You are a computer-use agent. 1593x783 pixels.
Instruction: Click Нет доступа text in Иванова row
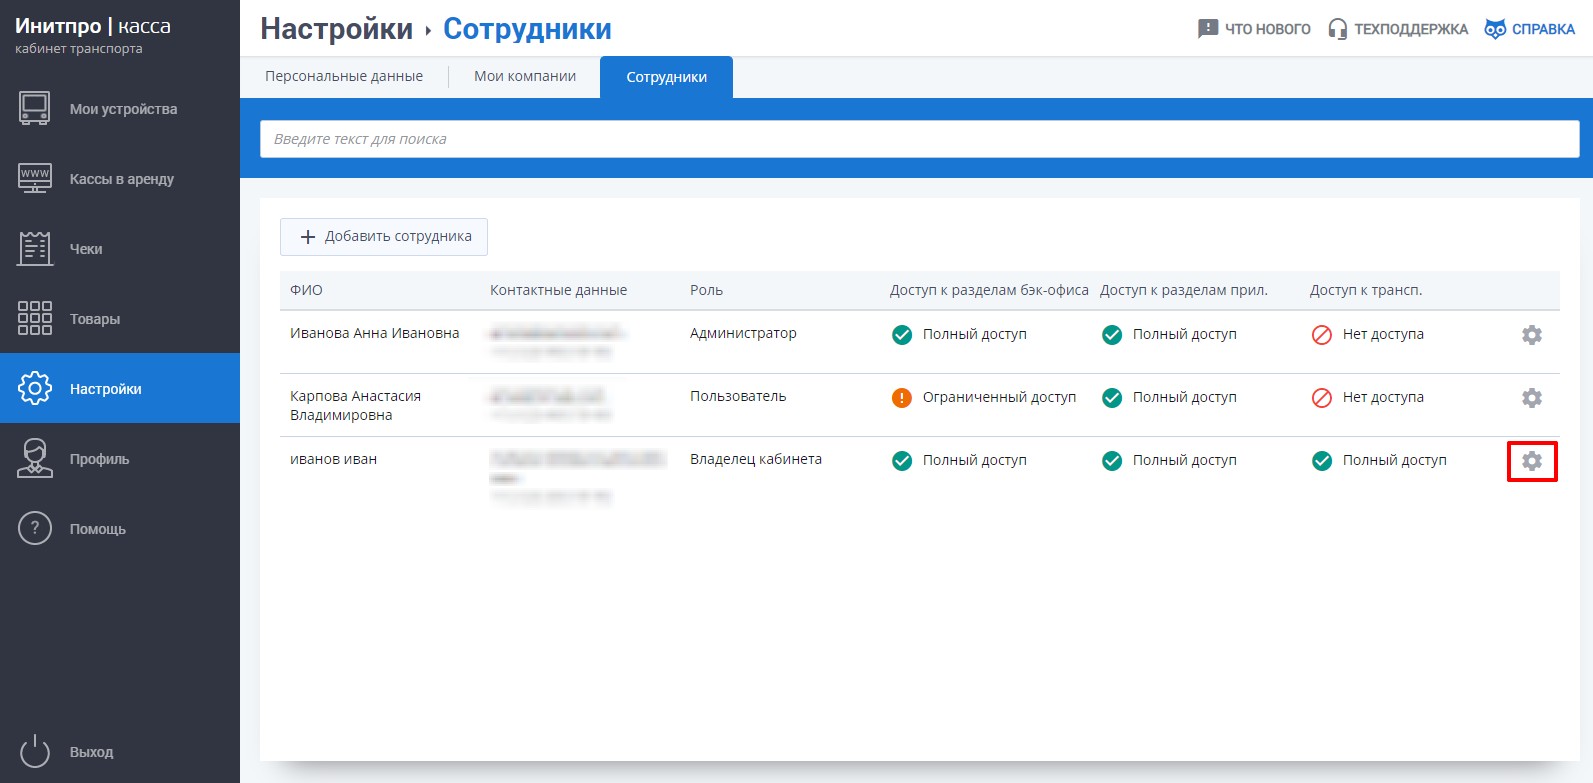(1383, 334)
